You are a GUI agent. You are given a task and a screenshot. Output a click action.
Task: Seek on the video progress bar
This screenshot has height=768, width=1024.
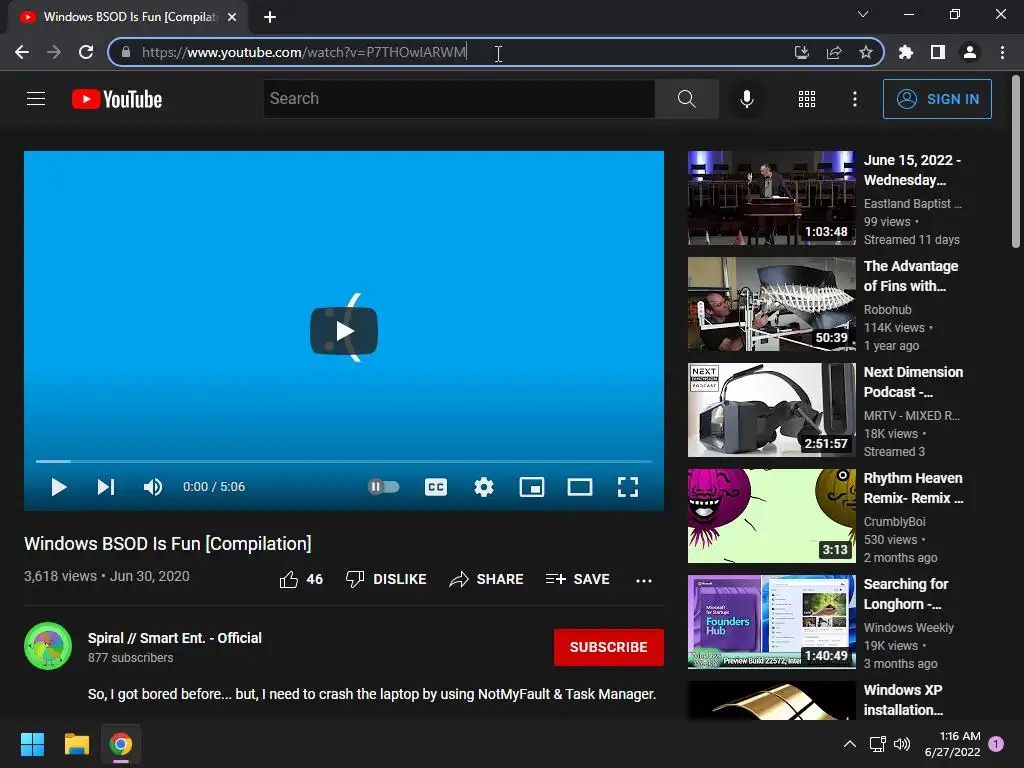pyautogui.click(x=344, y=461)
